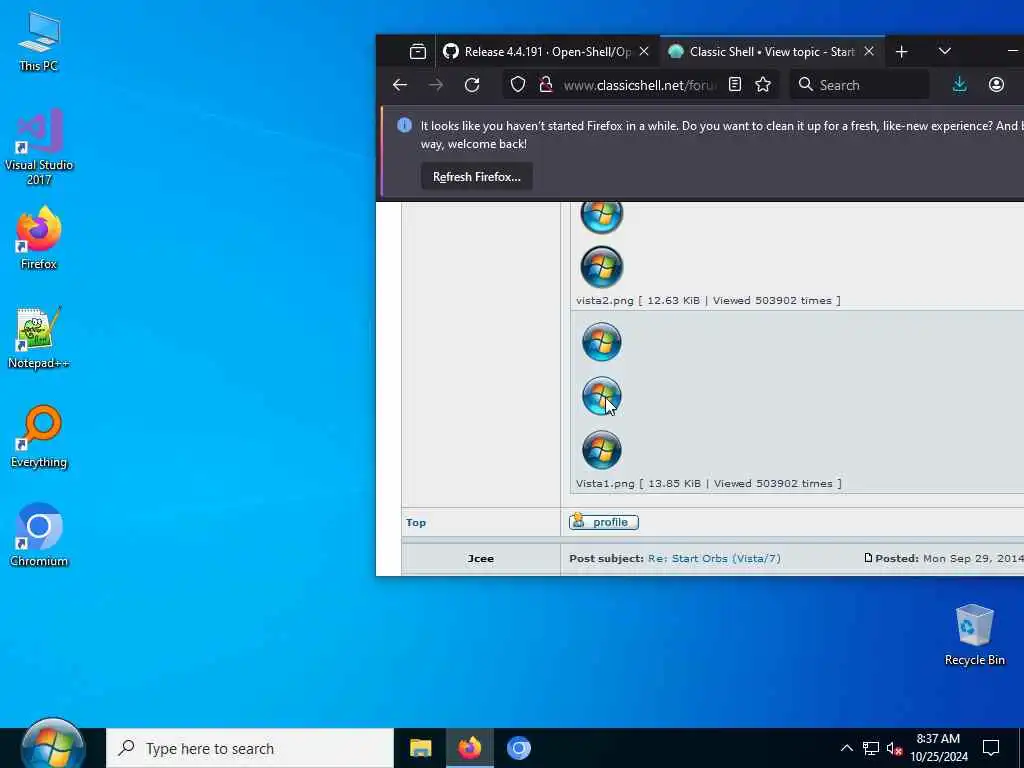Viewport: 1024px width, 768px height.
Task: Click the Start orb button
Action: [x=53, y=745]
